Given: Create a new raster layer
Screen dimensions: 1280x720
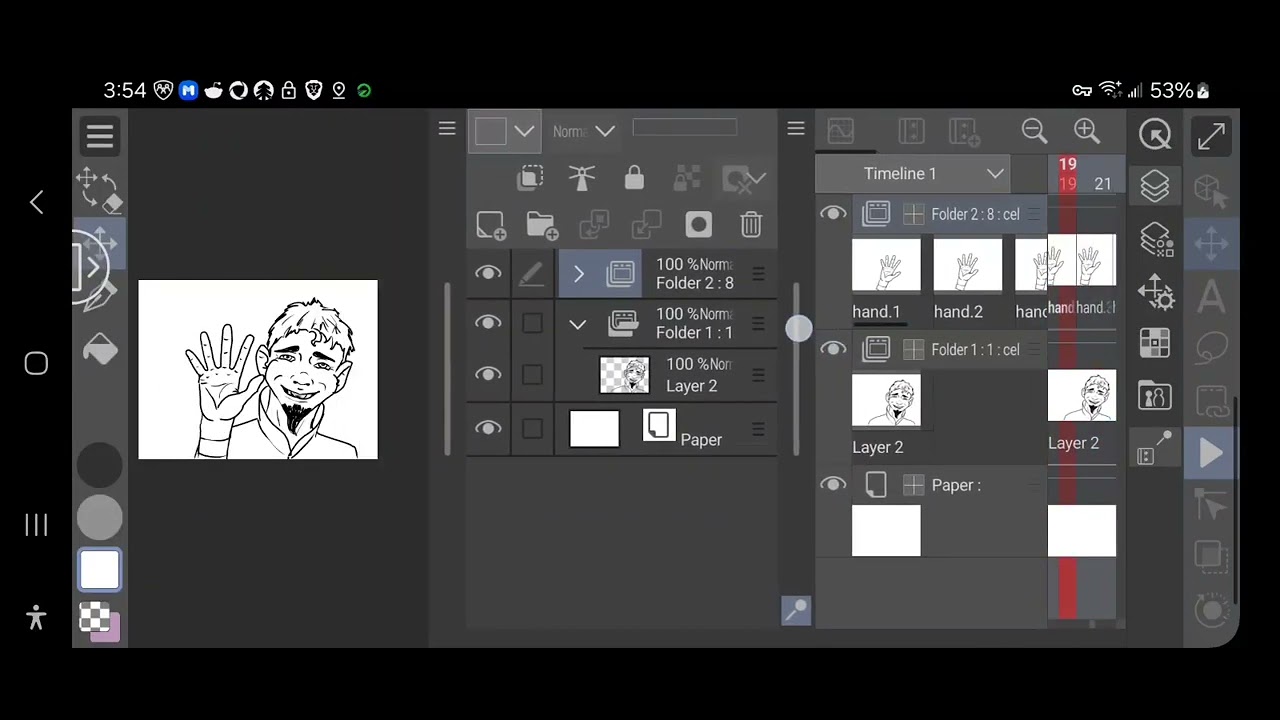Looking at the screenshot, I should [x=490, y=225].
